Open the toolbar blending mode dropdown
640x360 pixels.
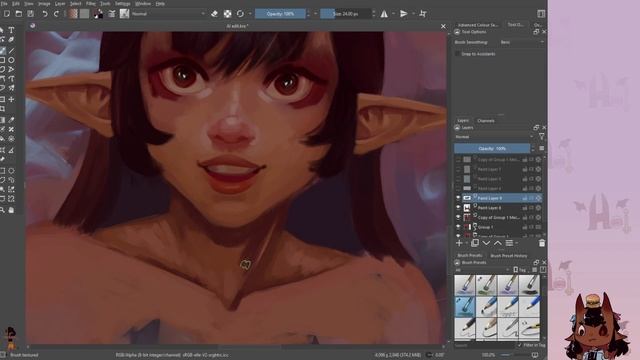click(168, 14)
